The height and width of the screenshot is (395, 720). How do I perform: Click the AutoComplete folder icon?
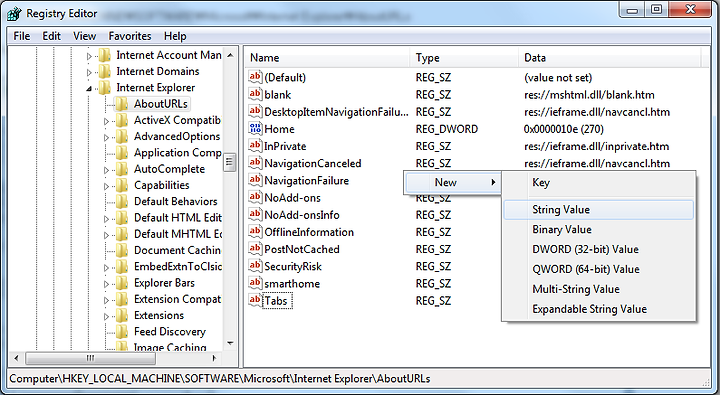click(x=122, y=169)
